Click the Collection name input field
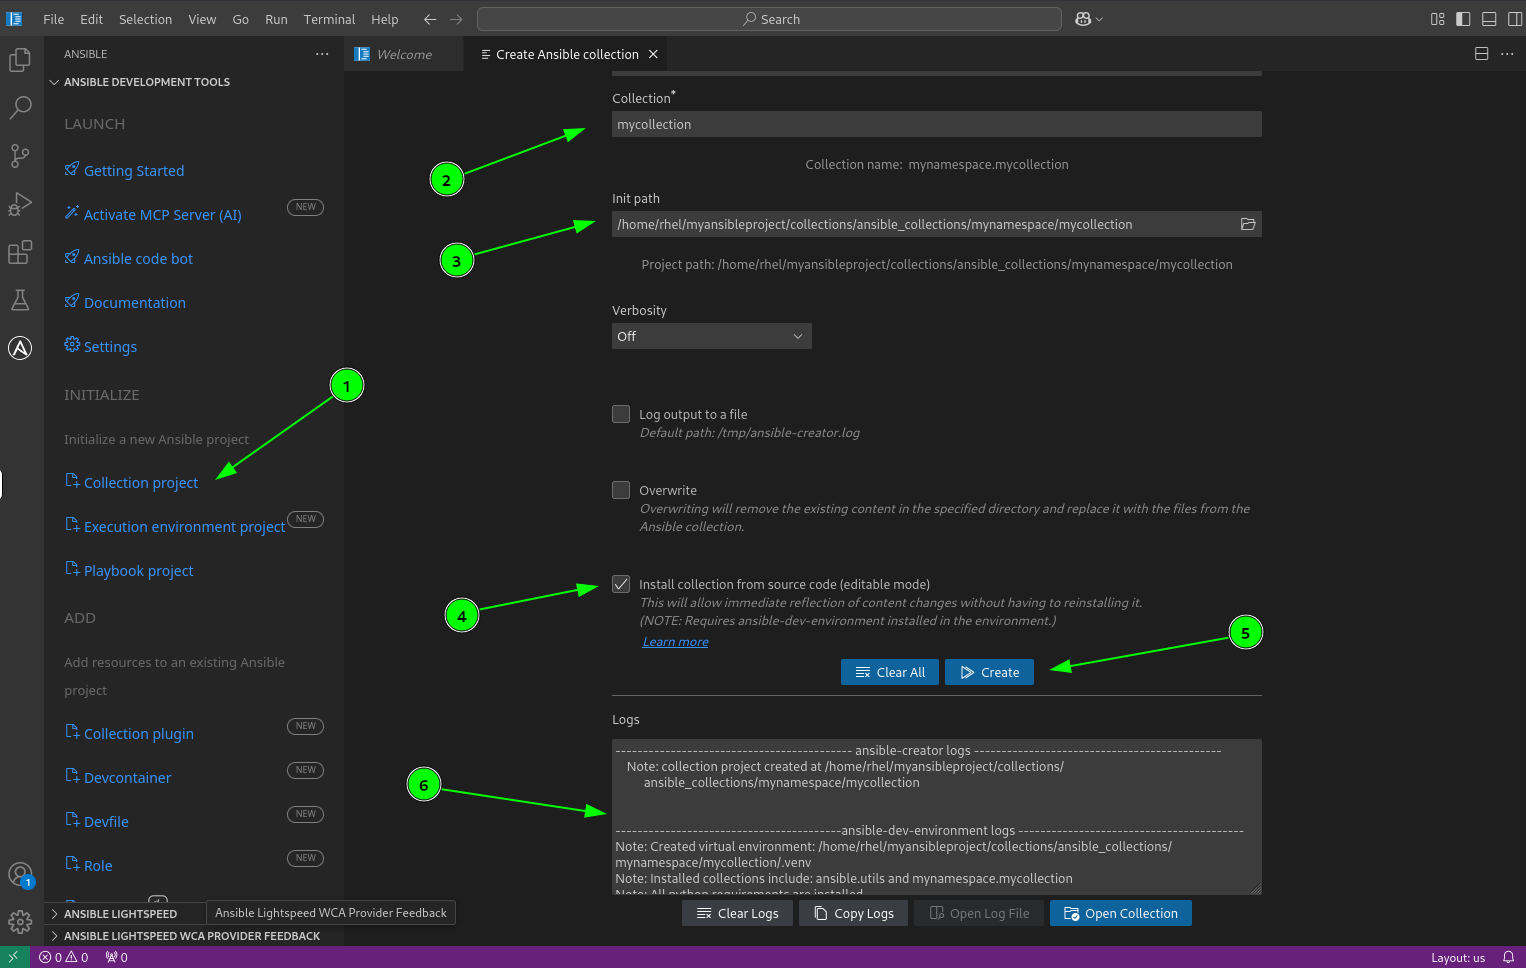 (936, 124)
